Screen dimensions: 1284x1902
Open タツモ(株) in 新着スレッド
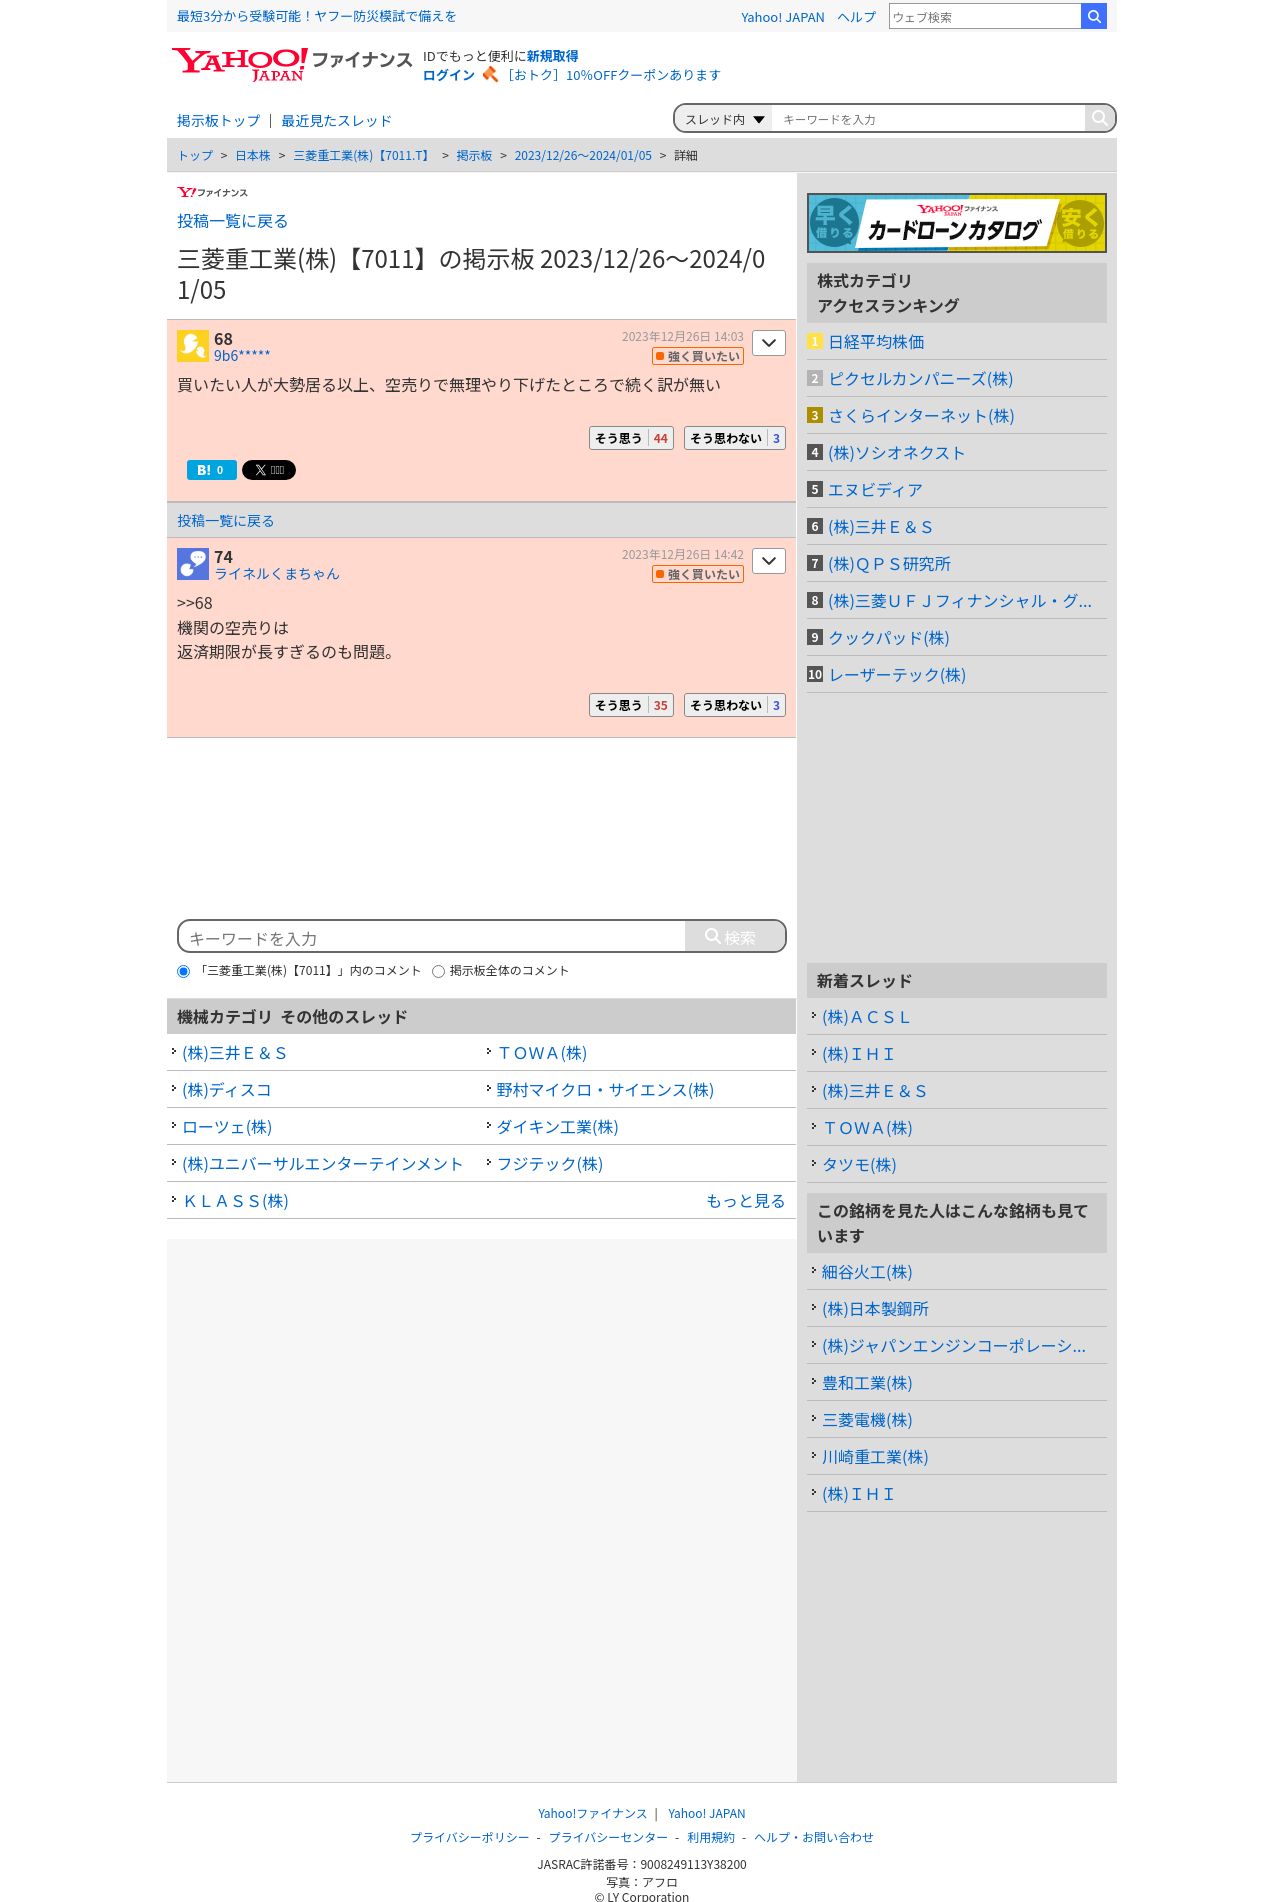pyautogui.click(x=859, y=1165)
